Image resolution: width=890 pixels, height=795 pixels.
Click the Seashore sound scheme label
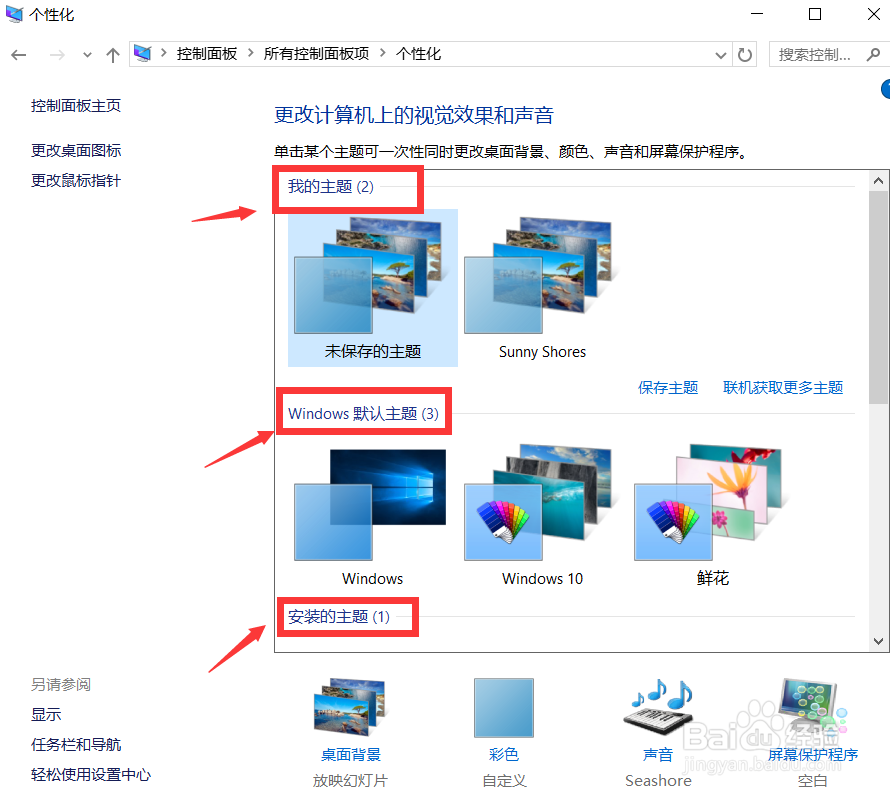coord(658,781)
